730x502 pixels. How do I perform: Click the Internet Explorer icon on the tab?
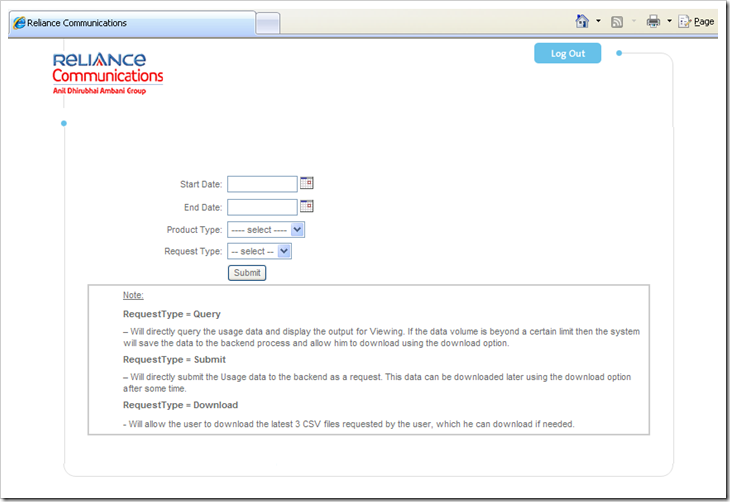[19, 23]
